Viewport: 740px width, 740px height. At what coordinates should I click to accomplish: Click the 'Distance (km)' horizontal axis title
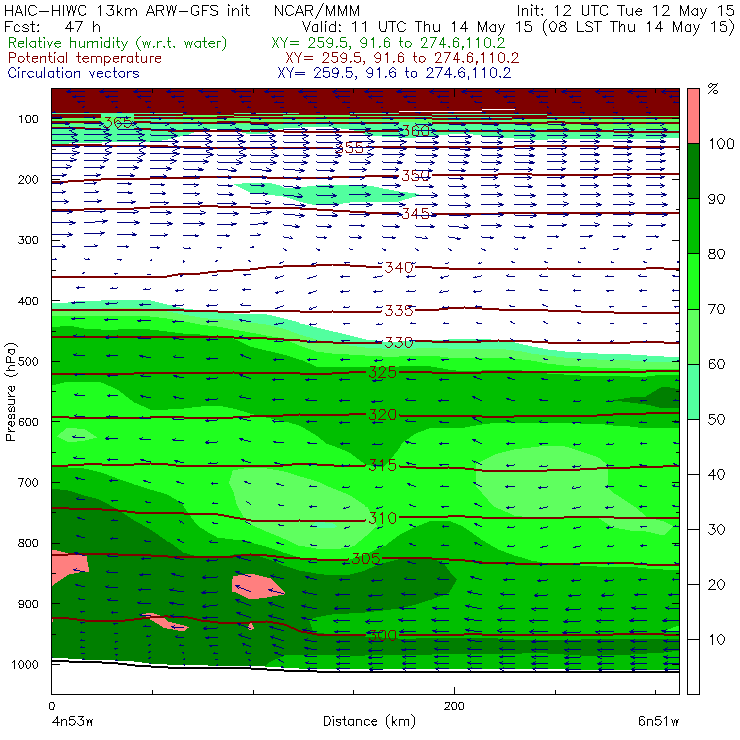pyautogui.click(x=369, y=722)
